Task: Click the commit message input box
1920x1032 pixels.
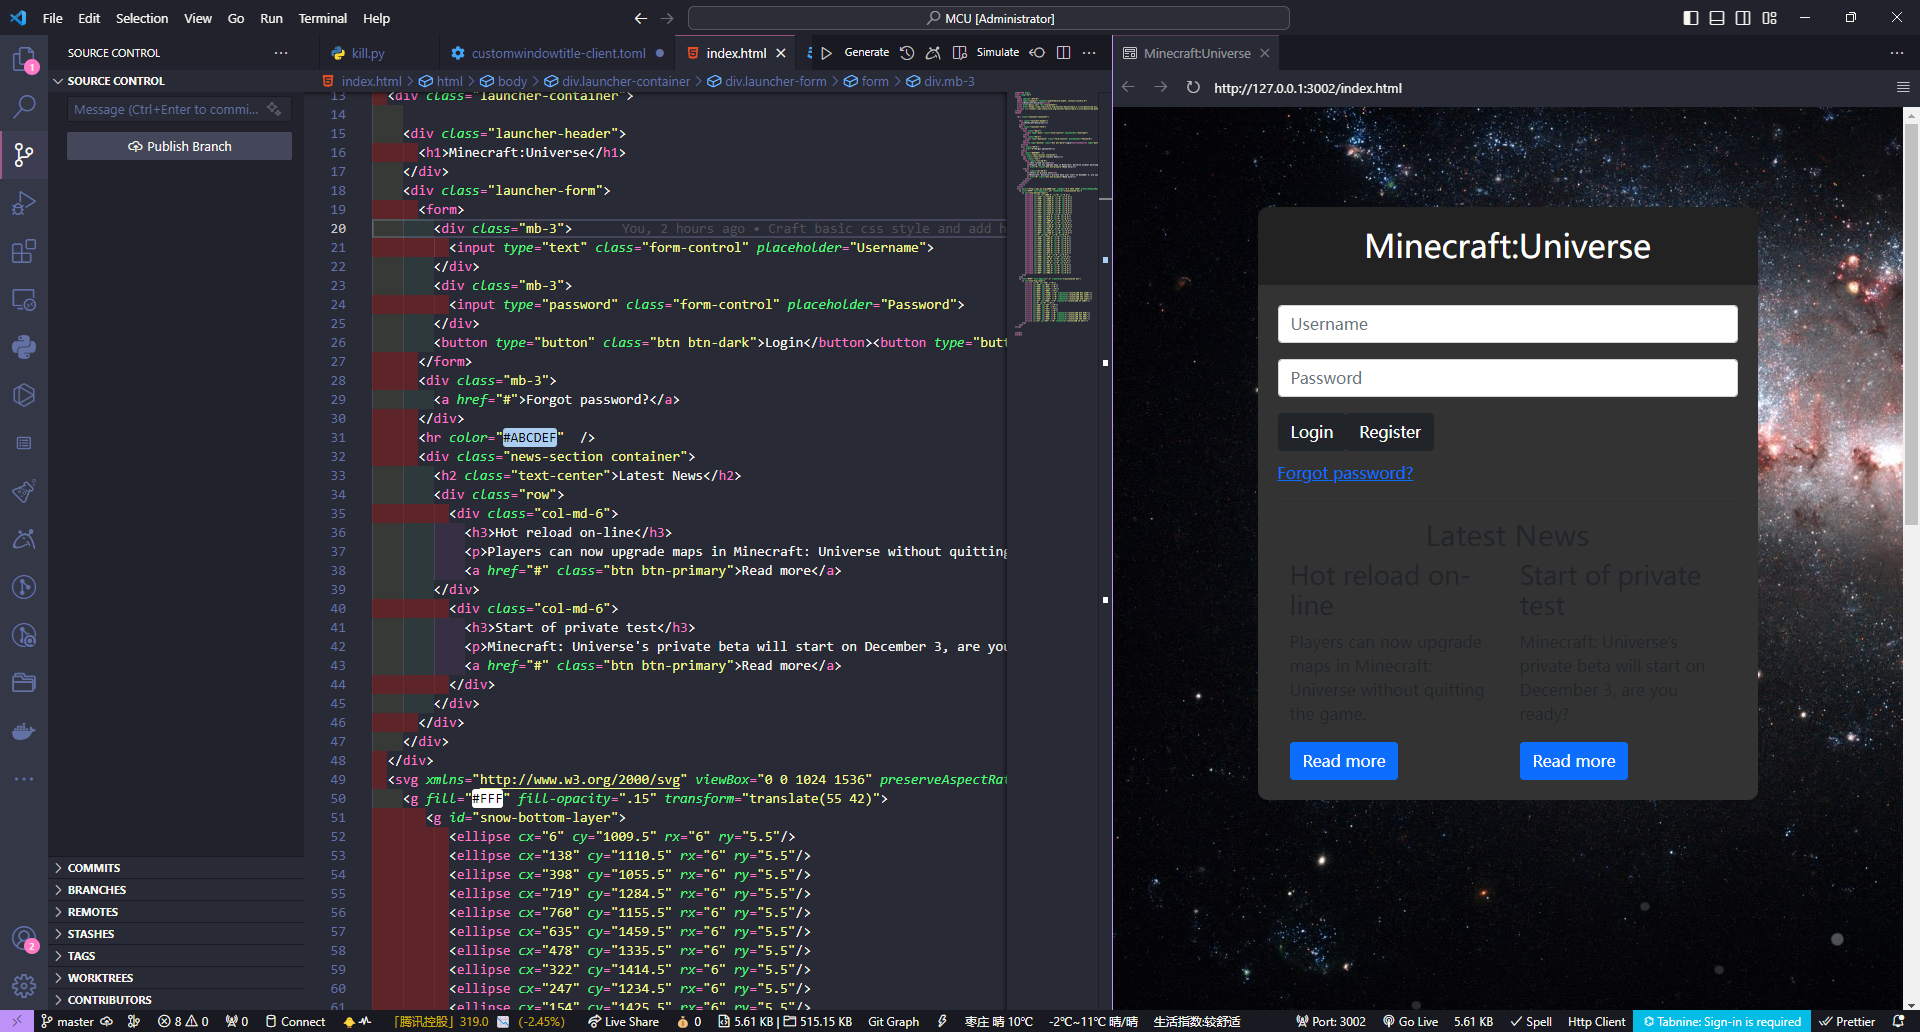Action: coord(166,109)
